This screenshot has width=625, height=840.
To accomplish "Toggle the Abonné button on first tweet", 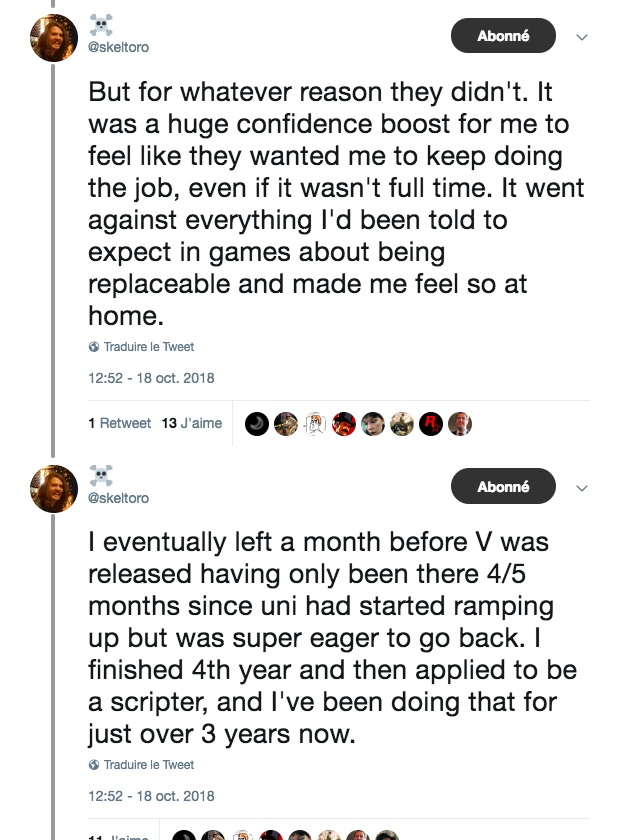I will (x=503, y=37).
